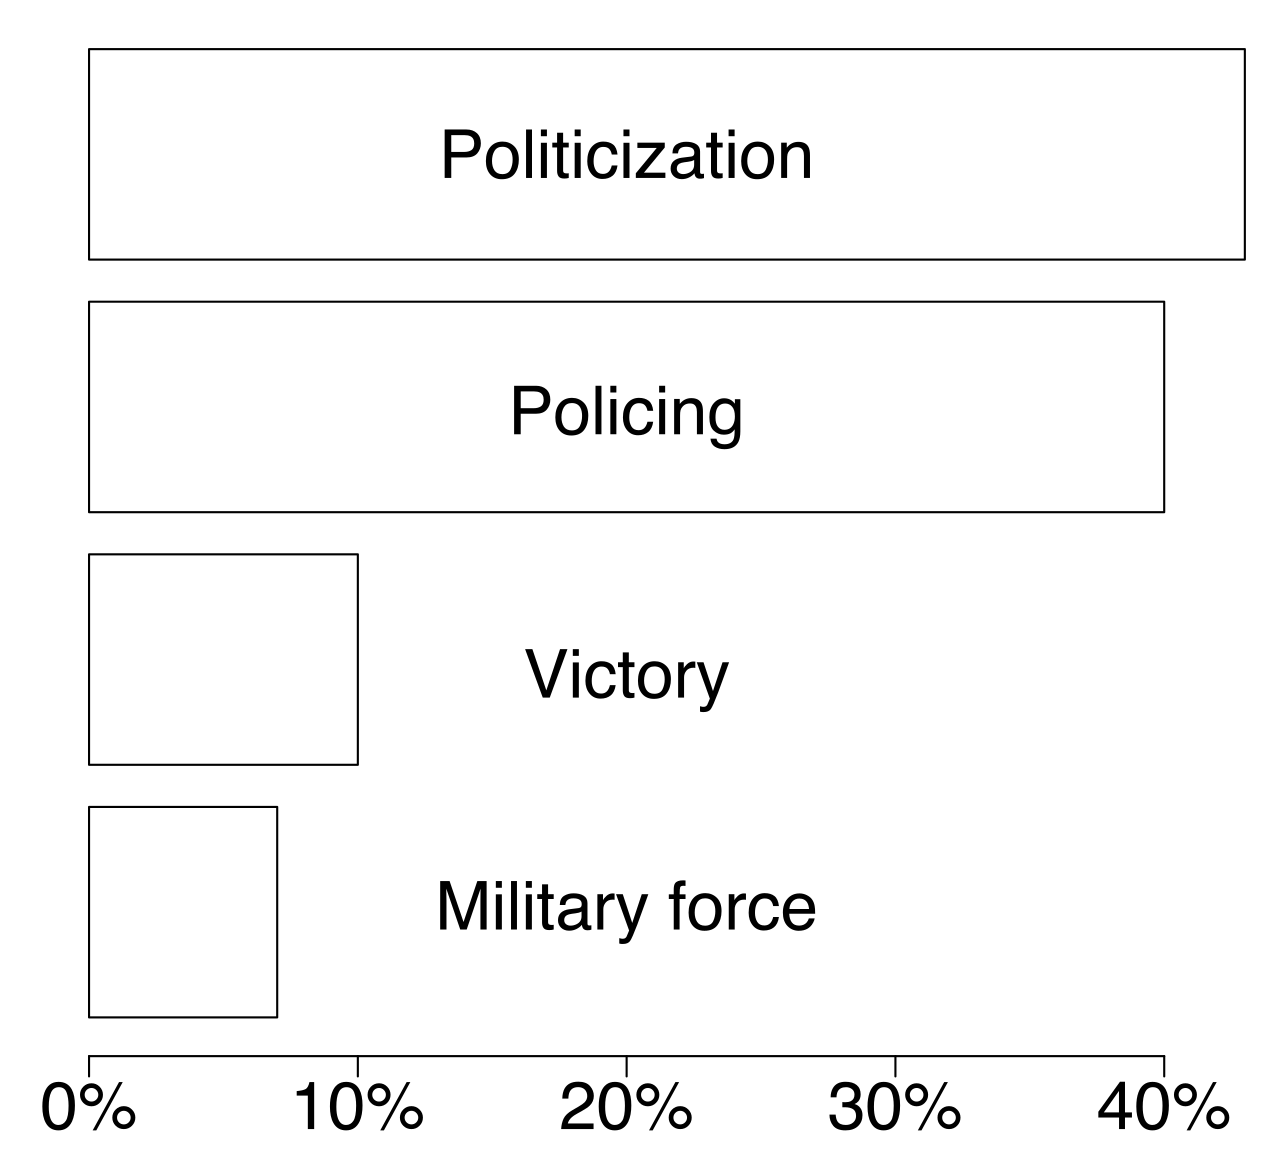This screenshot has width=1280, height=1170.
Task: Click the right edge of Policing bar
Action: pos(1164,407)
